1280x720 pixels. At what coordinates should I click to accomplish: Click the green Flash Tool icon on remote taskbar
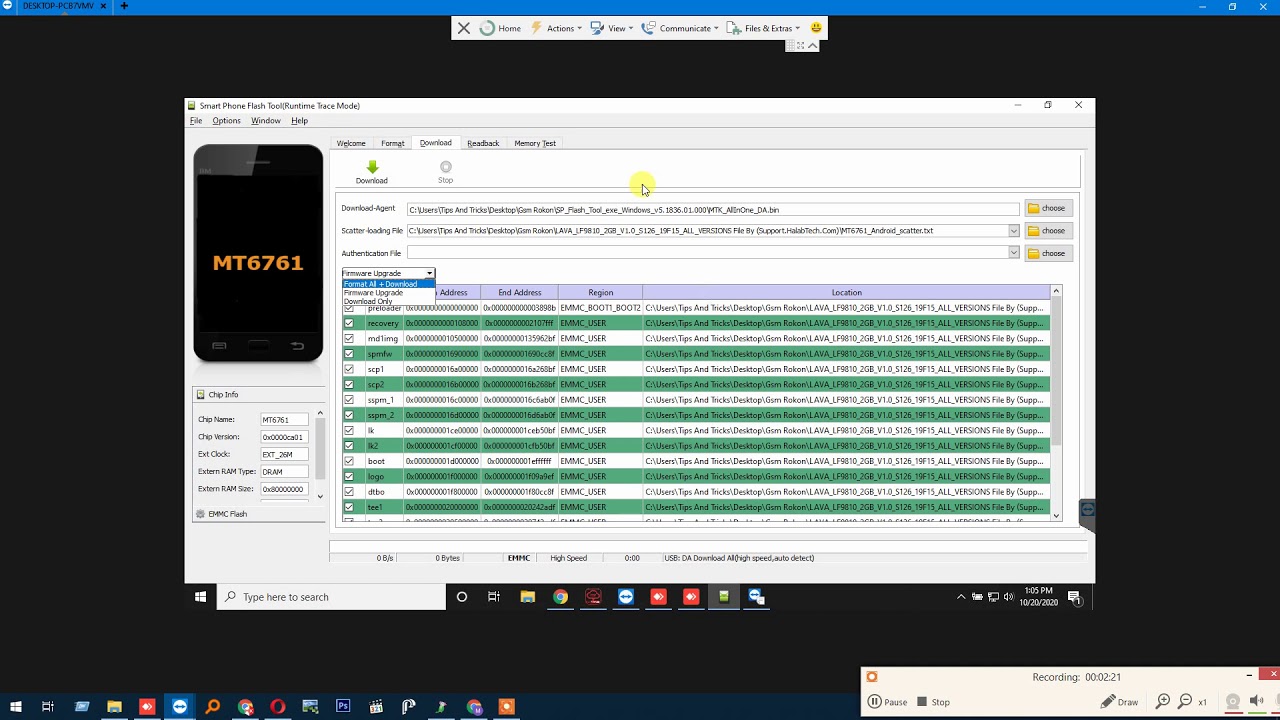[723, 597]
